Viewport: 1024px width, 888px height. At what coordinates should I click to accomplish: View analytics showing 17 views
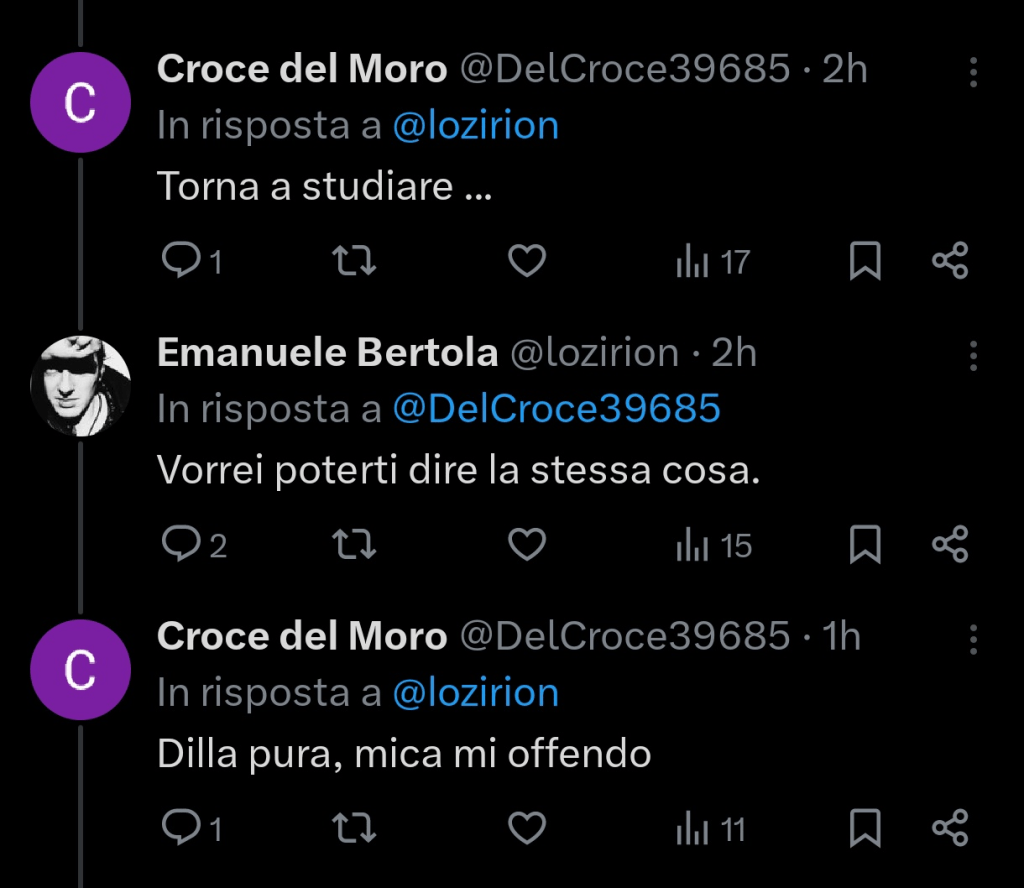713,263
